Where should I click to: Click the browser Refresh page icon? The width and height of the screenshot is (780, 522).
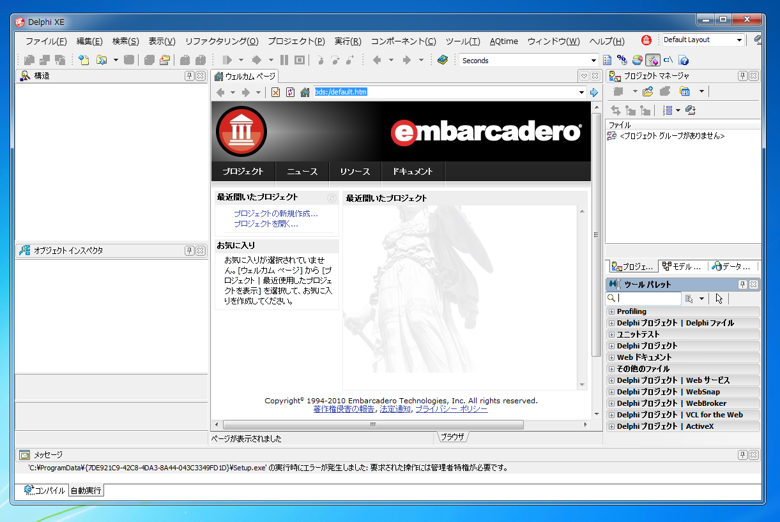click(x=290, y=92)
